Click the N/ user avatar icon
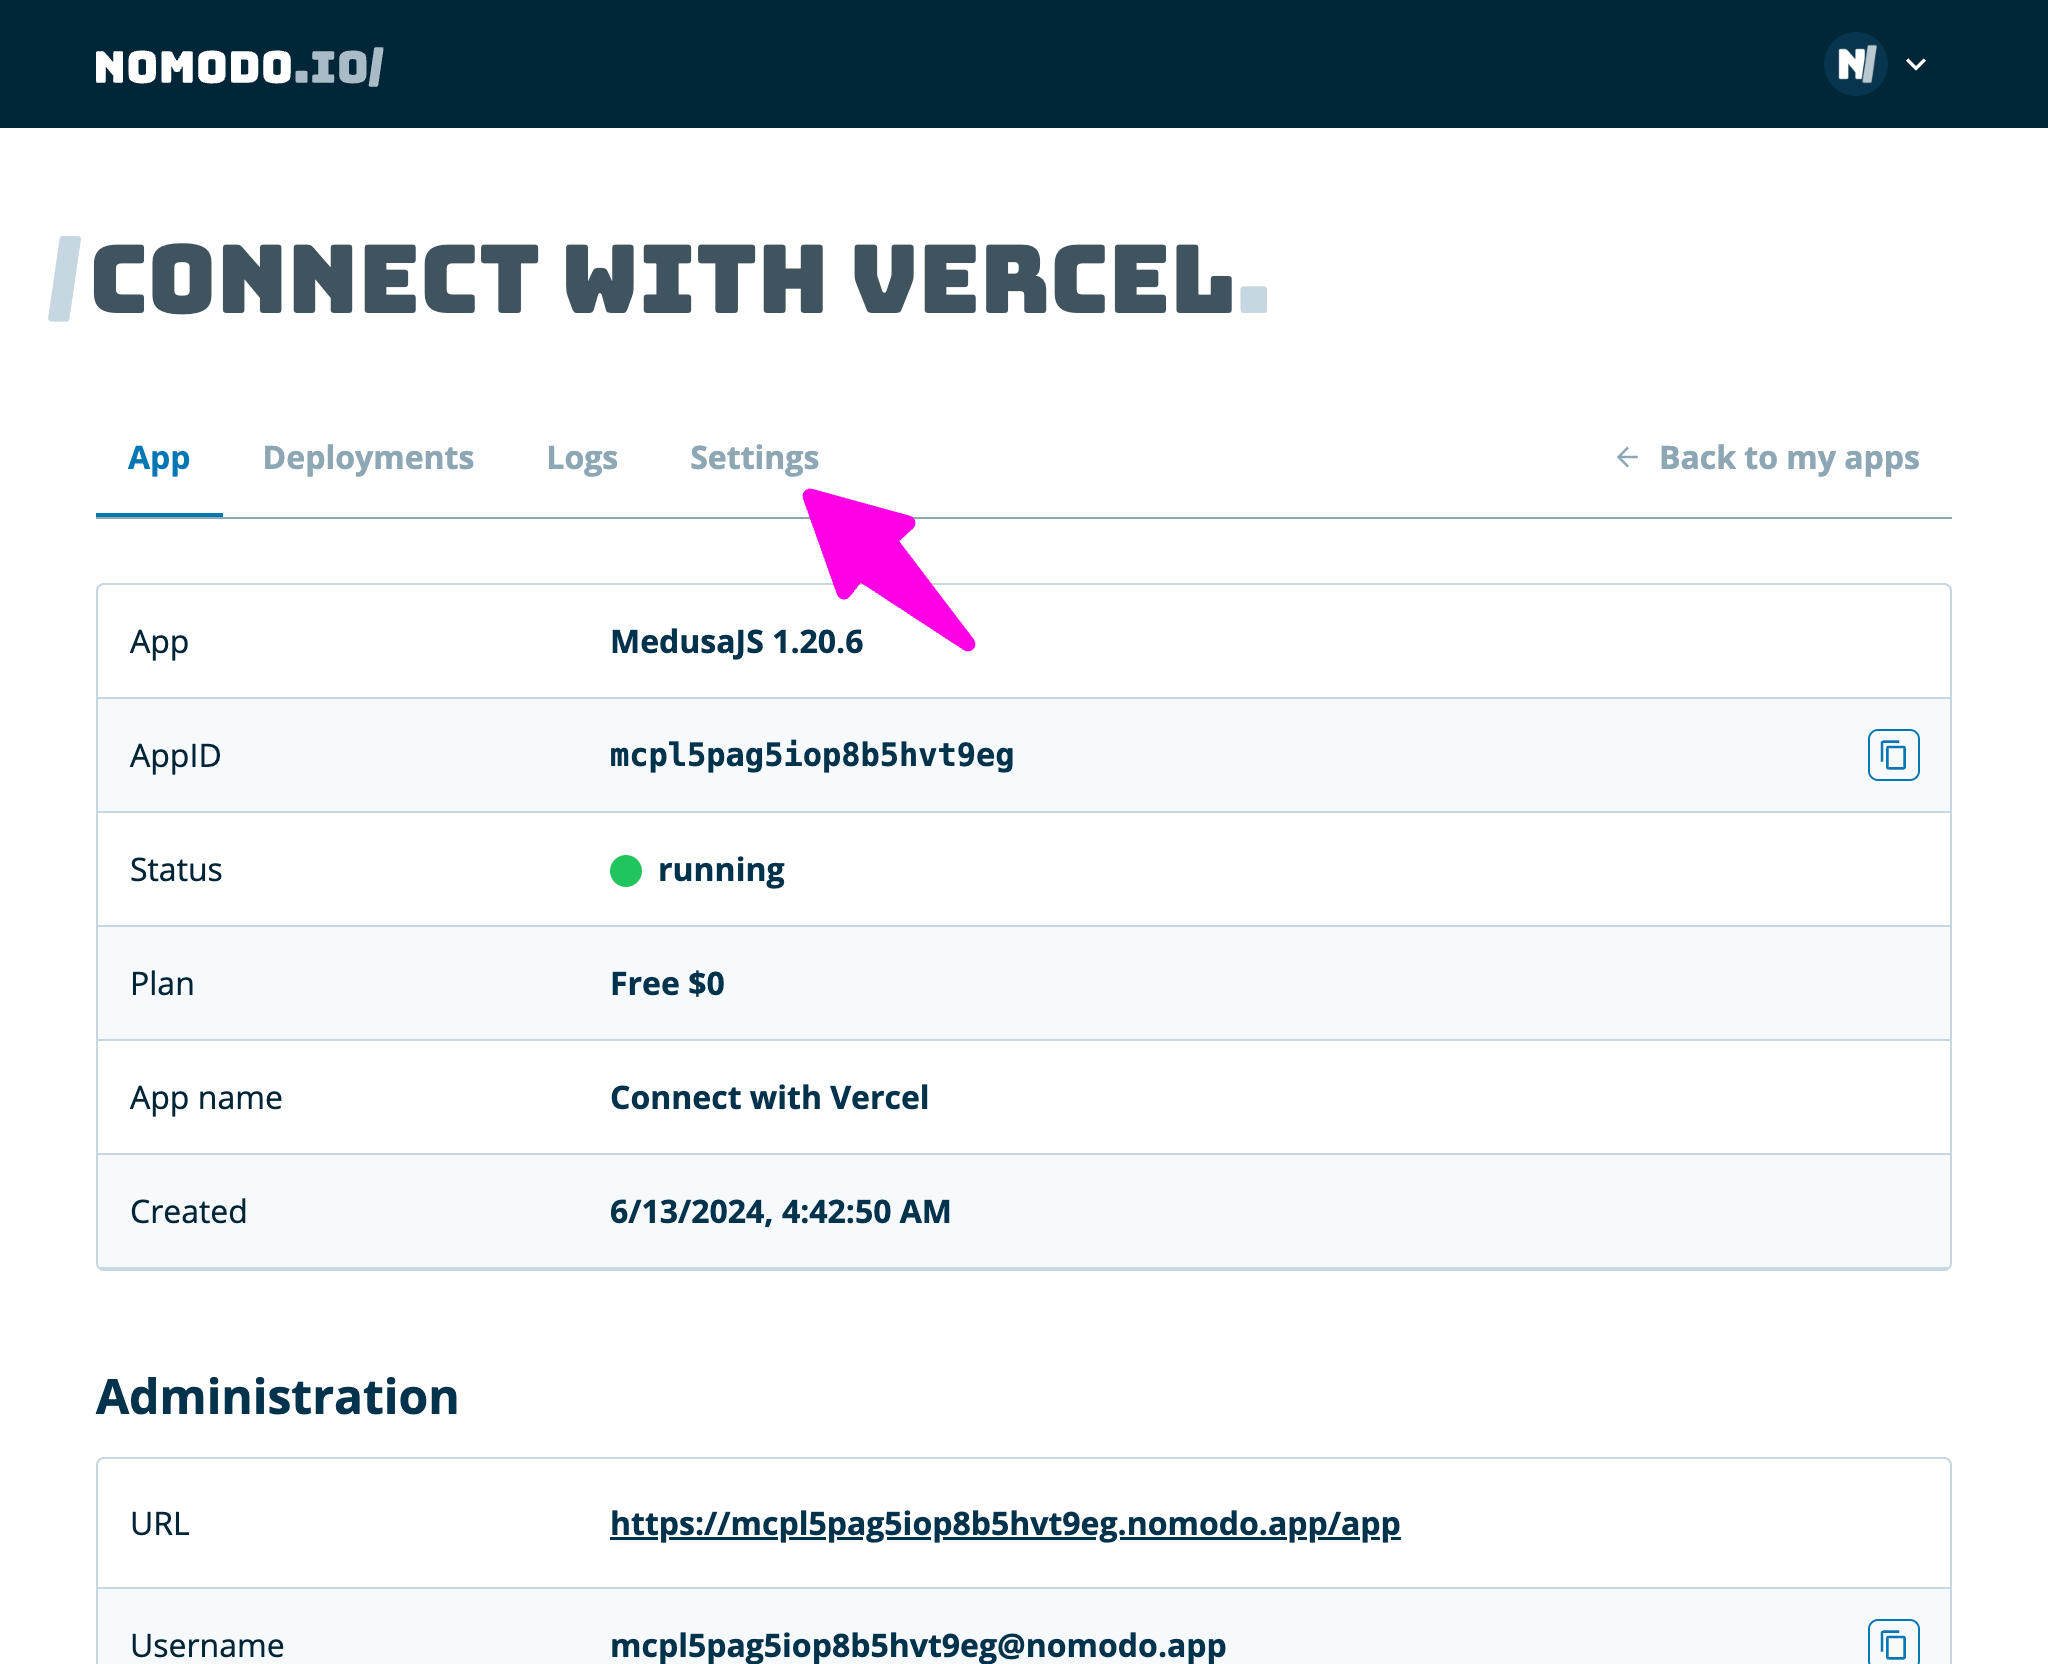The height and width of the screenshot is (1664, 2048). click(1855, 65)
